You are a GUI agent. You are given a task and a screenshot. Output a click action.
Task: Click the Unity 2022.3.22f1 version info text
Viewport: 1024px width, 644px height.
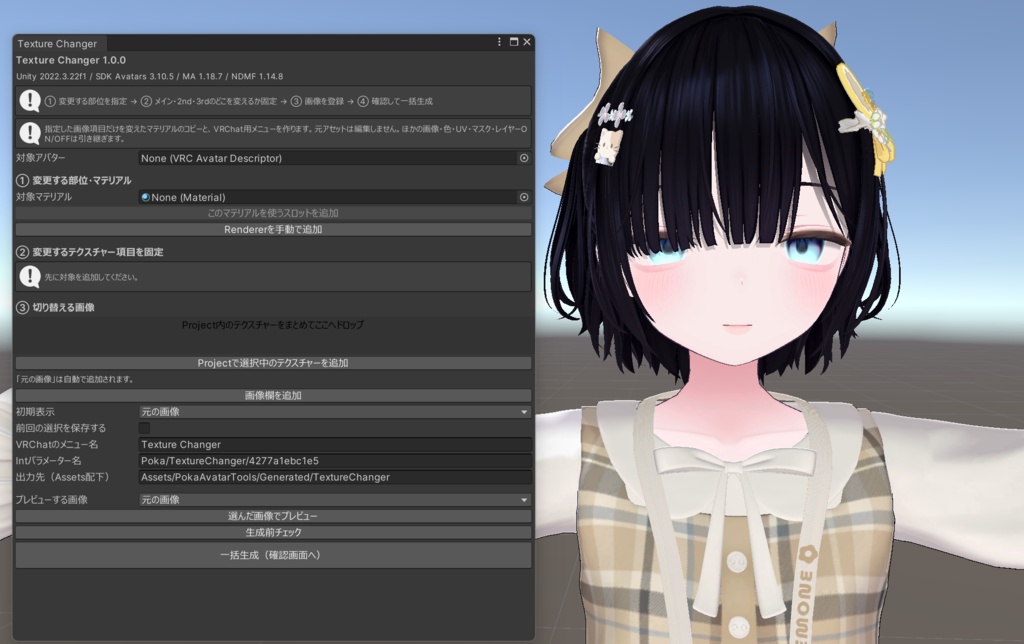click(150, 76)
